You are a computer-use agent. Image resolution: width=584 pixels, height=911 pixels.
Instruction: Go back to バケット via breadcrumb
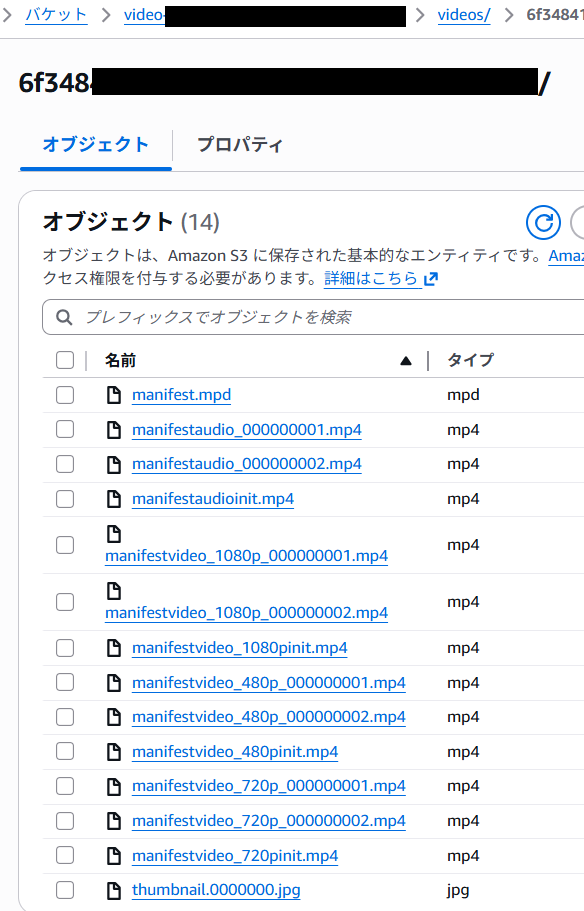(56, 16)
